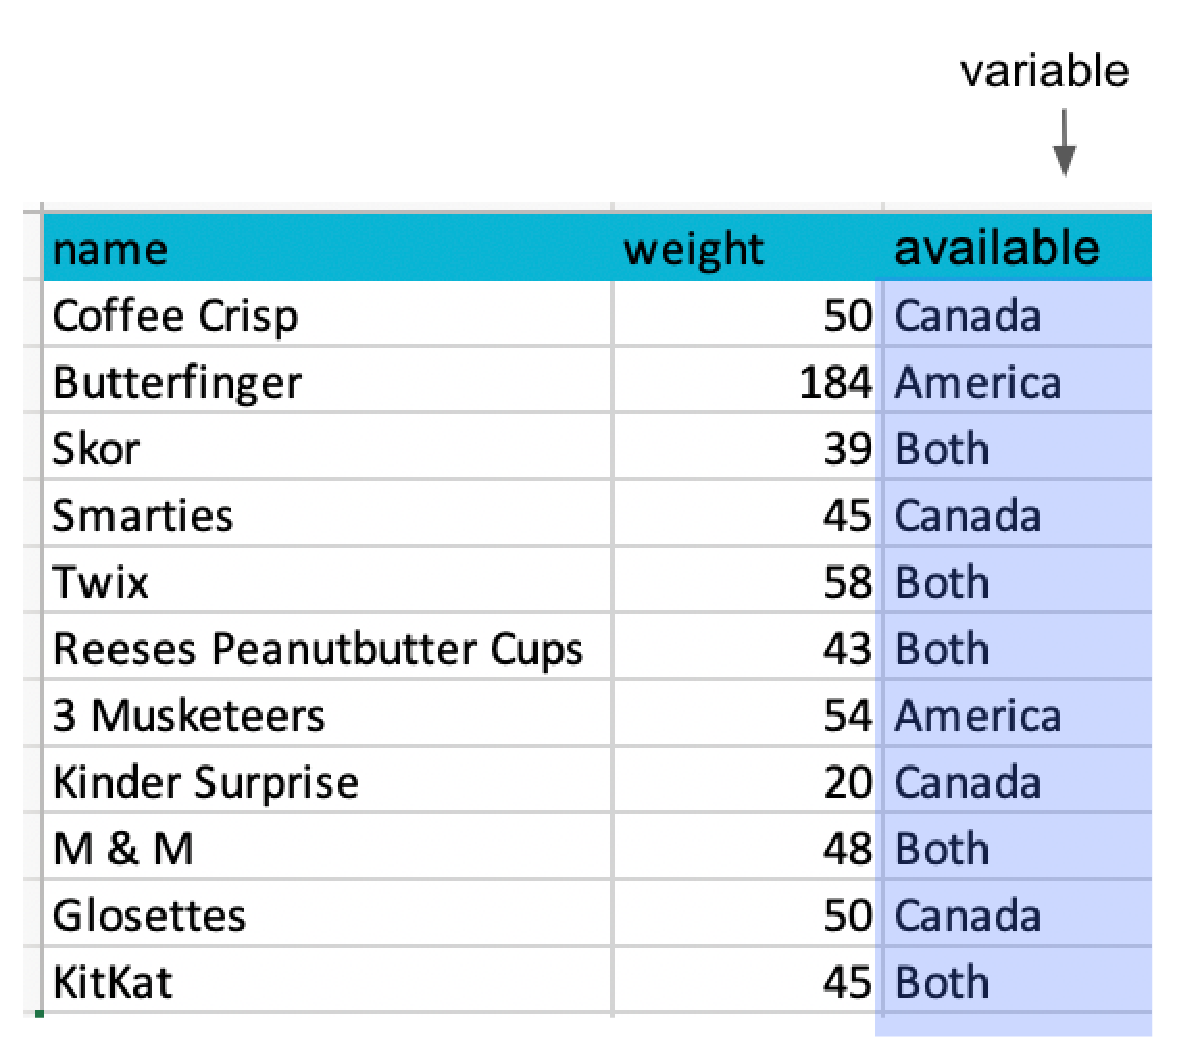Select the Twix name cell
1200x1059 pixels.
click(x=101, y=583)
